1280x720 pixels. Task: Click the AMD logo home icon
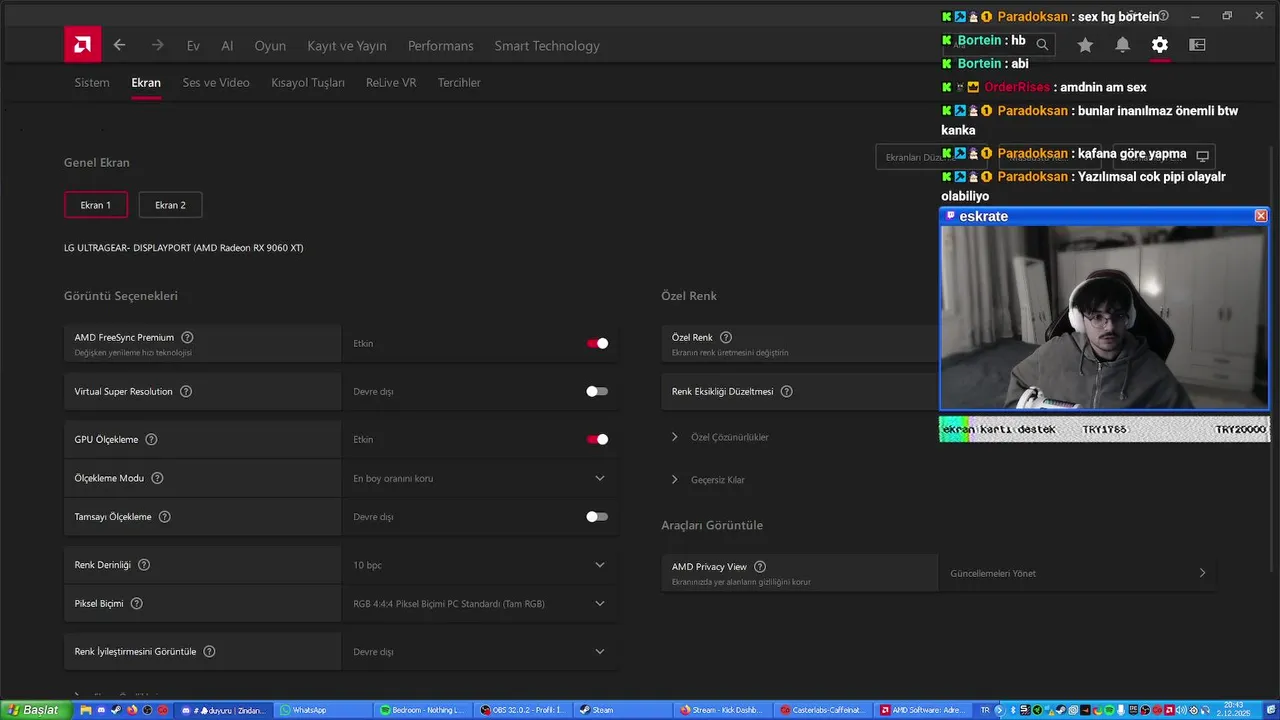pos(83,45)
